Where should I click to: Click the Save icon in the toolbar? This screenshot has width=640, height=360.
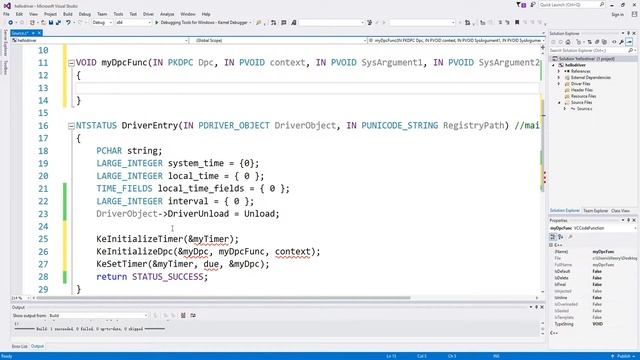pyautogui.click(x=51, y=23)
